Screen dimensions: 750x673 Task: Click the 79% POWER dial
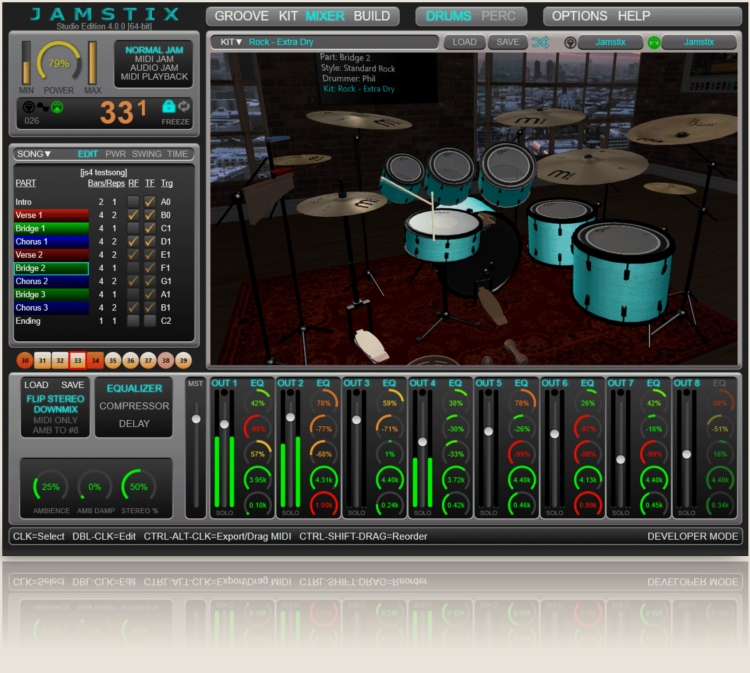[59, 63]
